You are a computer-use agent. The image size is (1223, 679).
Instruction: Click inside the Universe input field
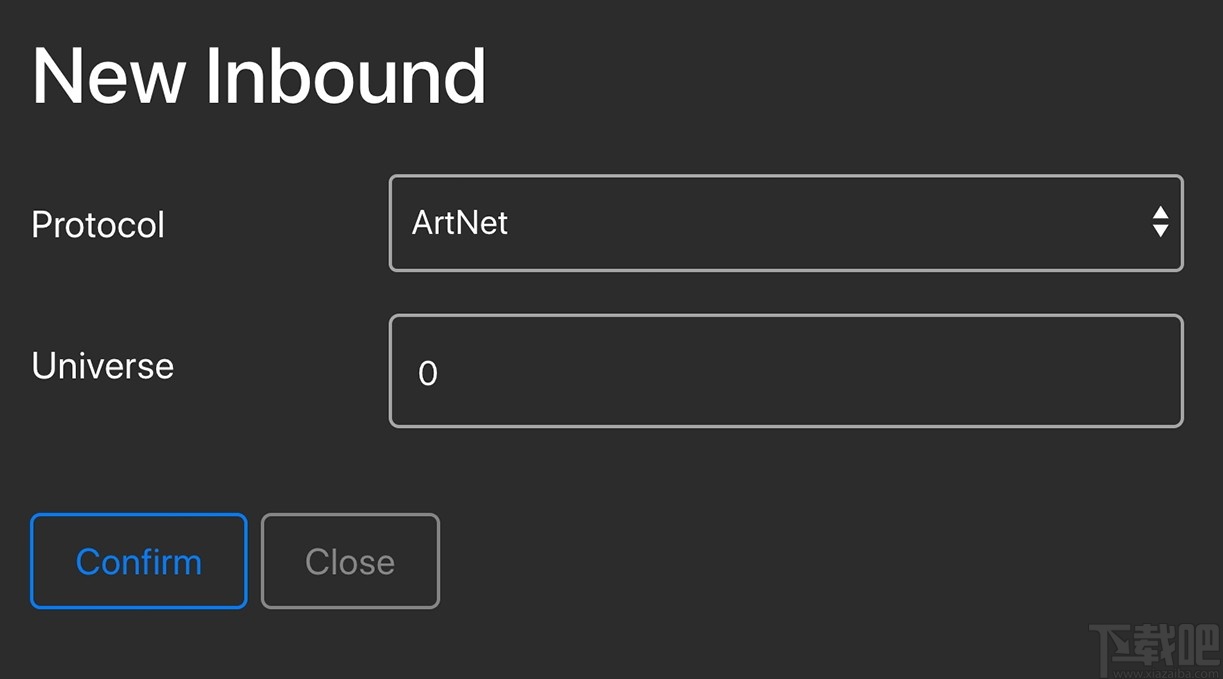[785, 371]
